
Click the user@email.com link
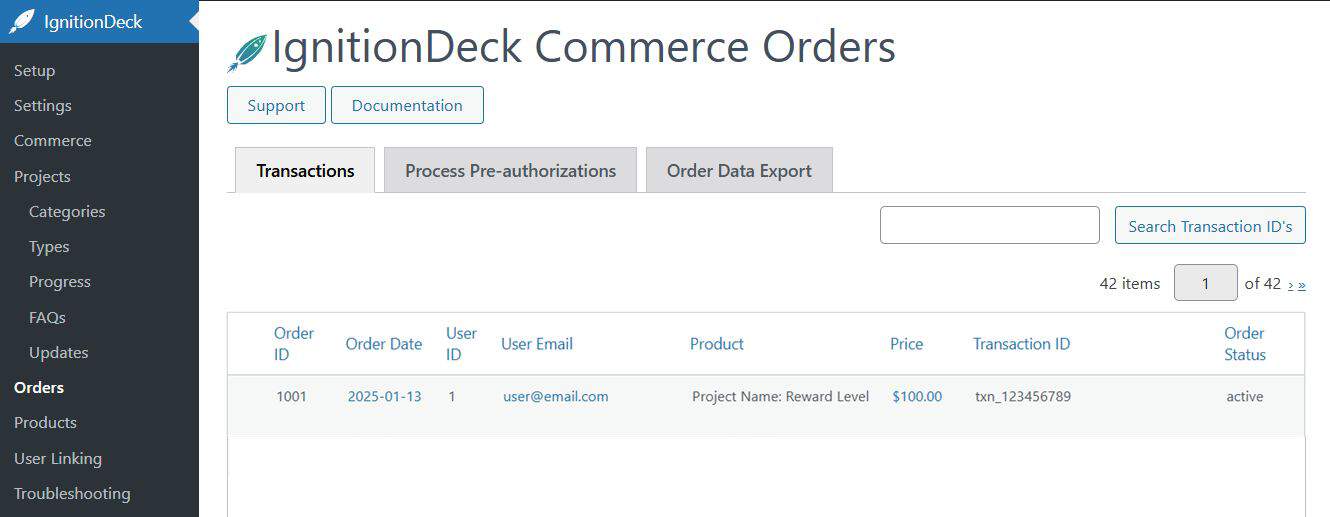tap(555, 397)
